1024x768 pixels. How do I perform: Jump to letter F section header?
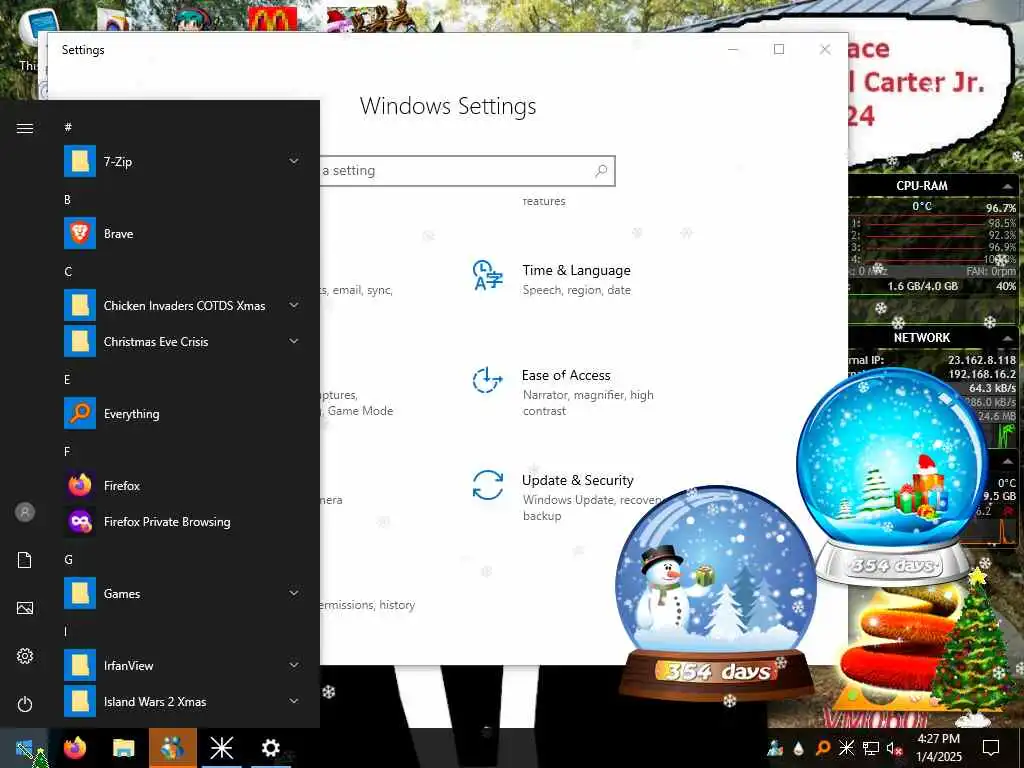(x=67, y=451)
